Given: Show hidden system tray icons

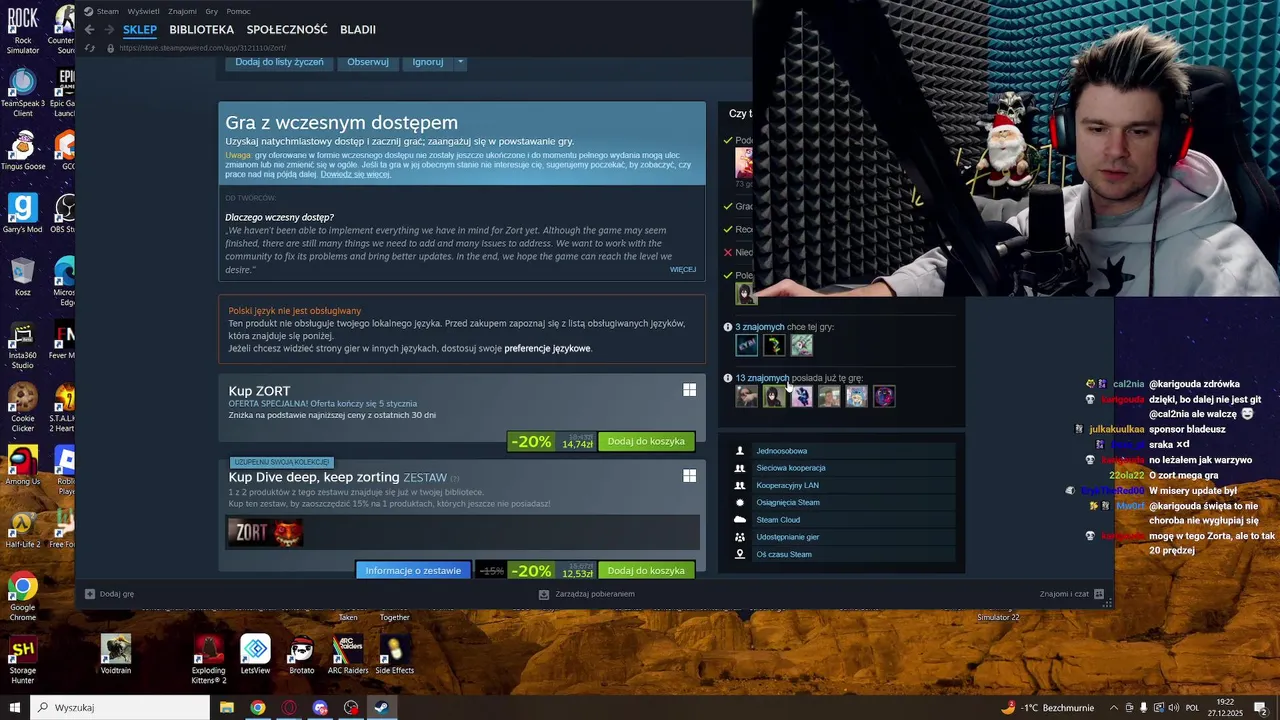Looking at the screenshot, I should tap(1114, 707).
